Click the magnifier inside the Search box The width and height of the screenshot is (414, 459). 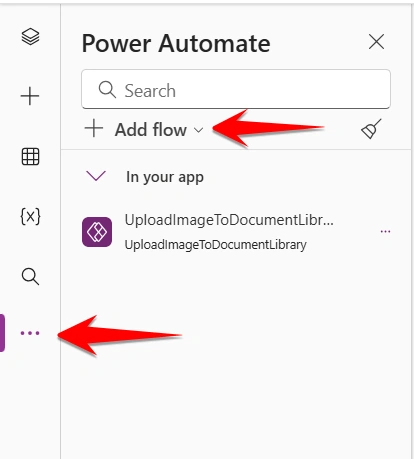pyautogui.click(x=107, y=90)
